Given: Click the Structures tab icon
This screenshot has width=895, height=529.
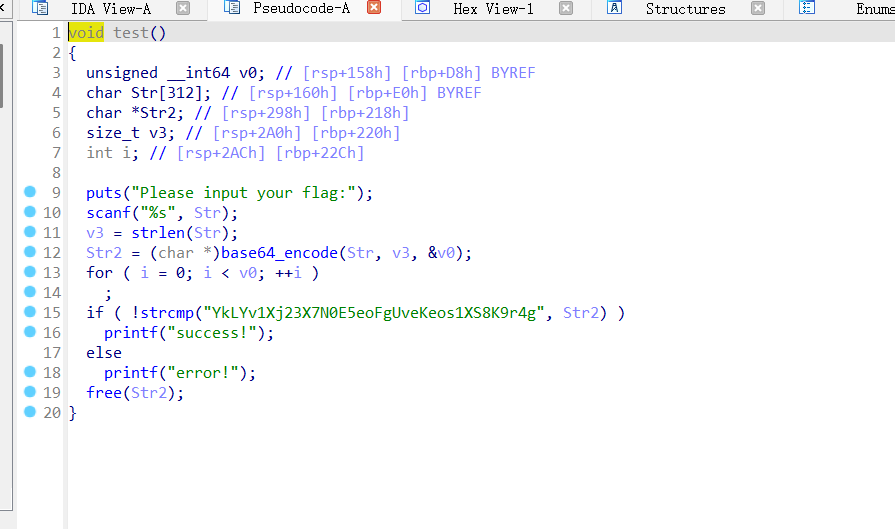Looking at the screenshot, I should point(614,7).
